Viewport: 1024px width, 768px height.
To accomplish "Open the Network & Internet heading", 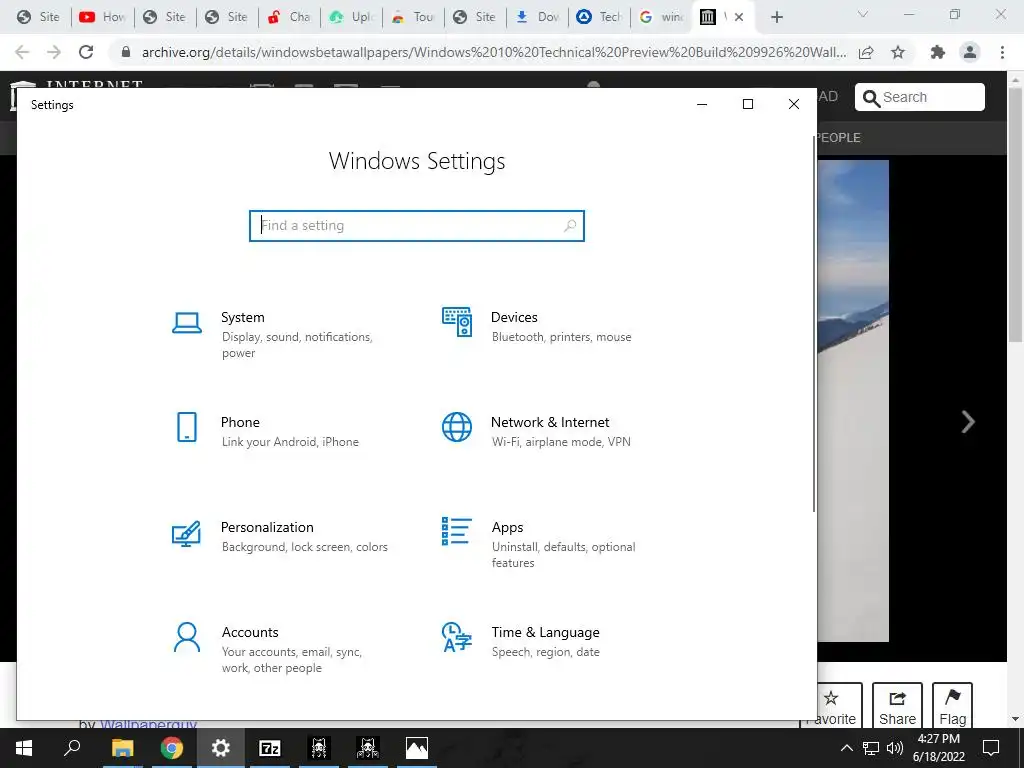I will coord(550,423).
